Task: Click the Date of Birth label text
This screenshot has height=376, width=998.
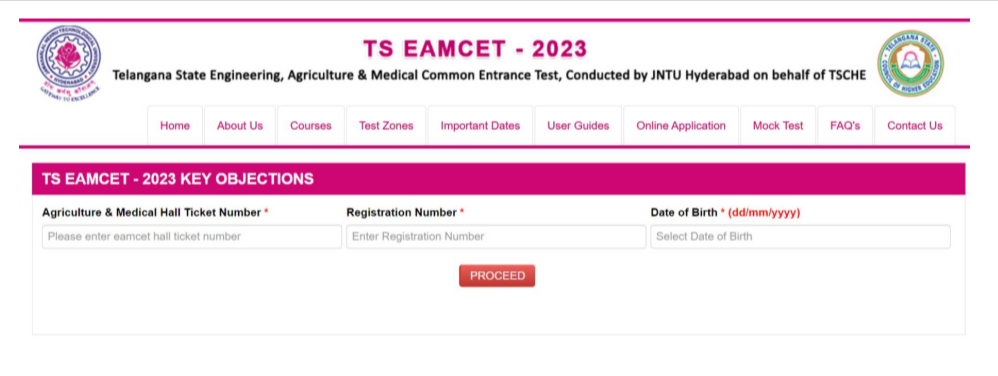Action: [x=684, y=212]
